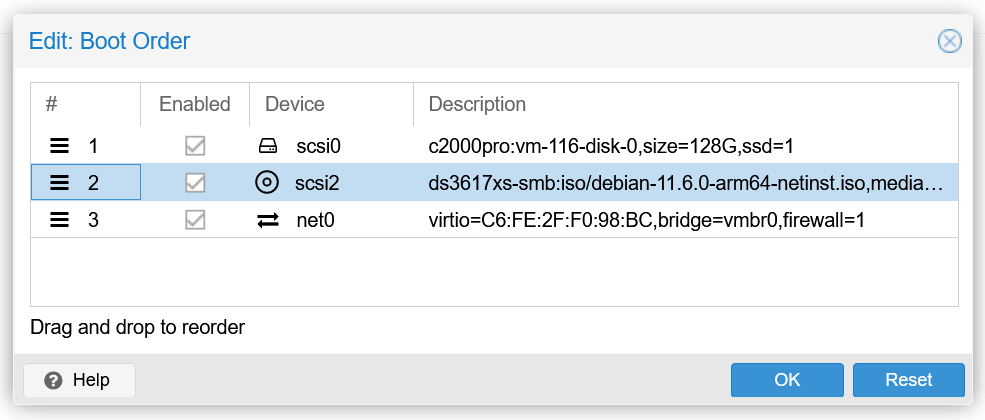Select the debian netinst ISO description

pos(686,183)
